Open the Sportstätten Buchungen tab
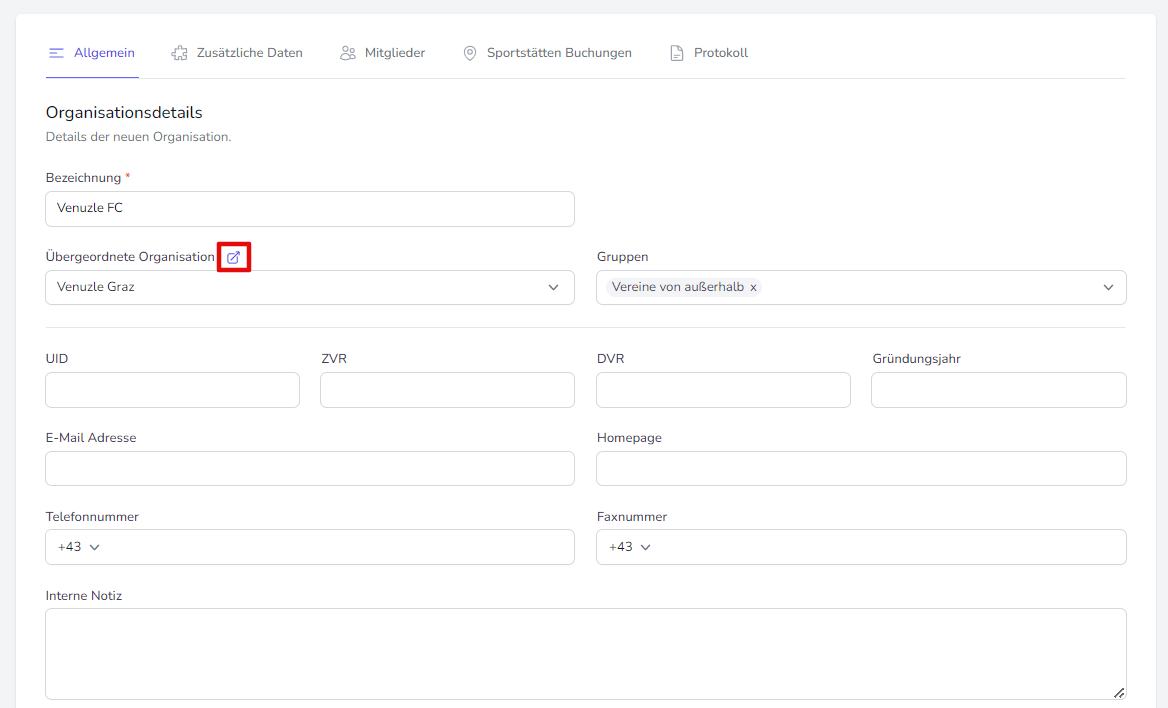The image size is (1168, 708). [x=559, y=53]
